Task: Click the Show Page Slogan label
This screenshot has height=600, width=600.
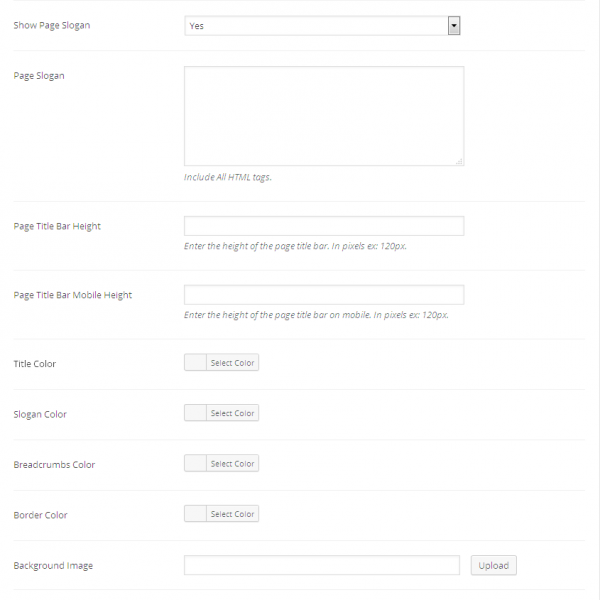Action: [x=51, y=25]
